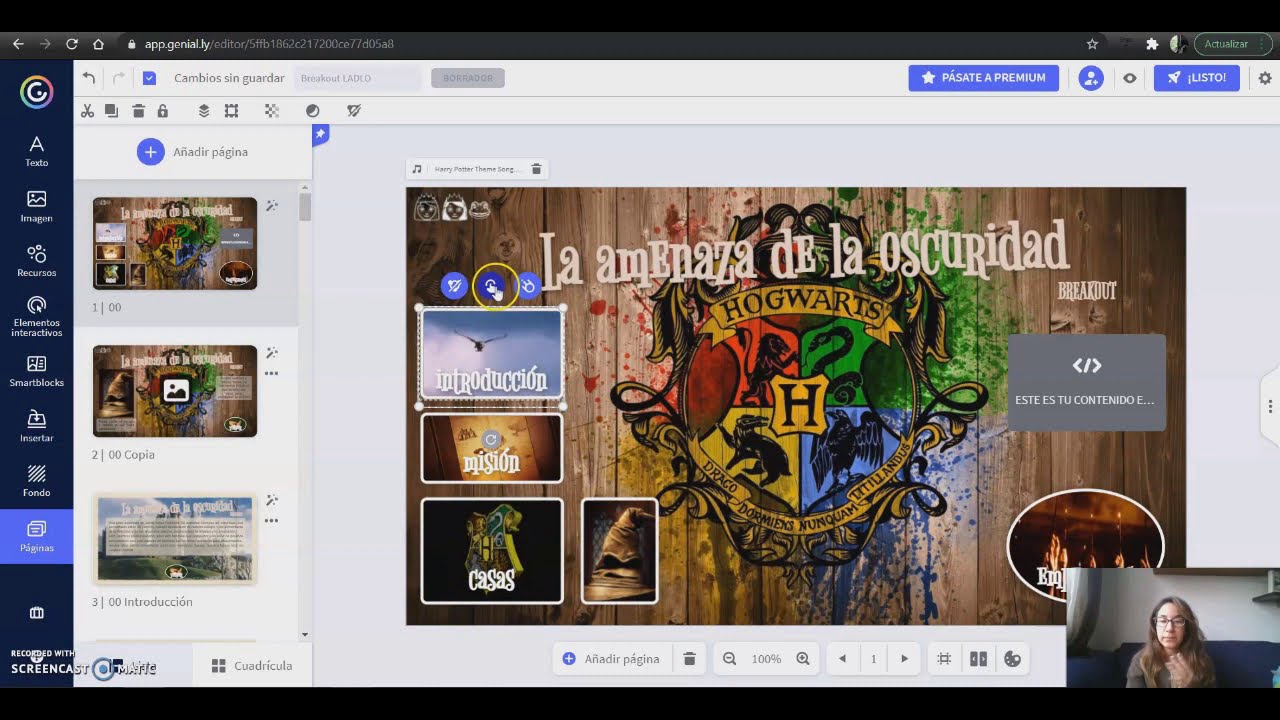Open the Smartblocks panel
Viewport: 1280px width, 720px height.
[36, 371]
